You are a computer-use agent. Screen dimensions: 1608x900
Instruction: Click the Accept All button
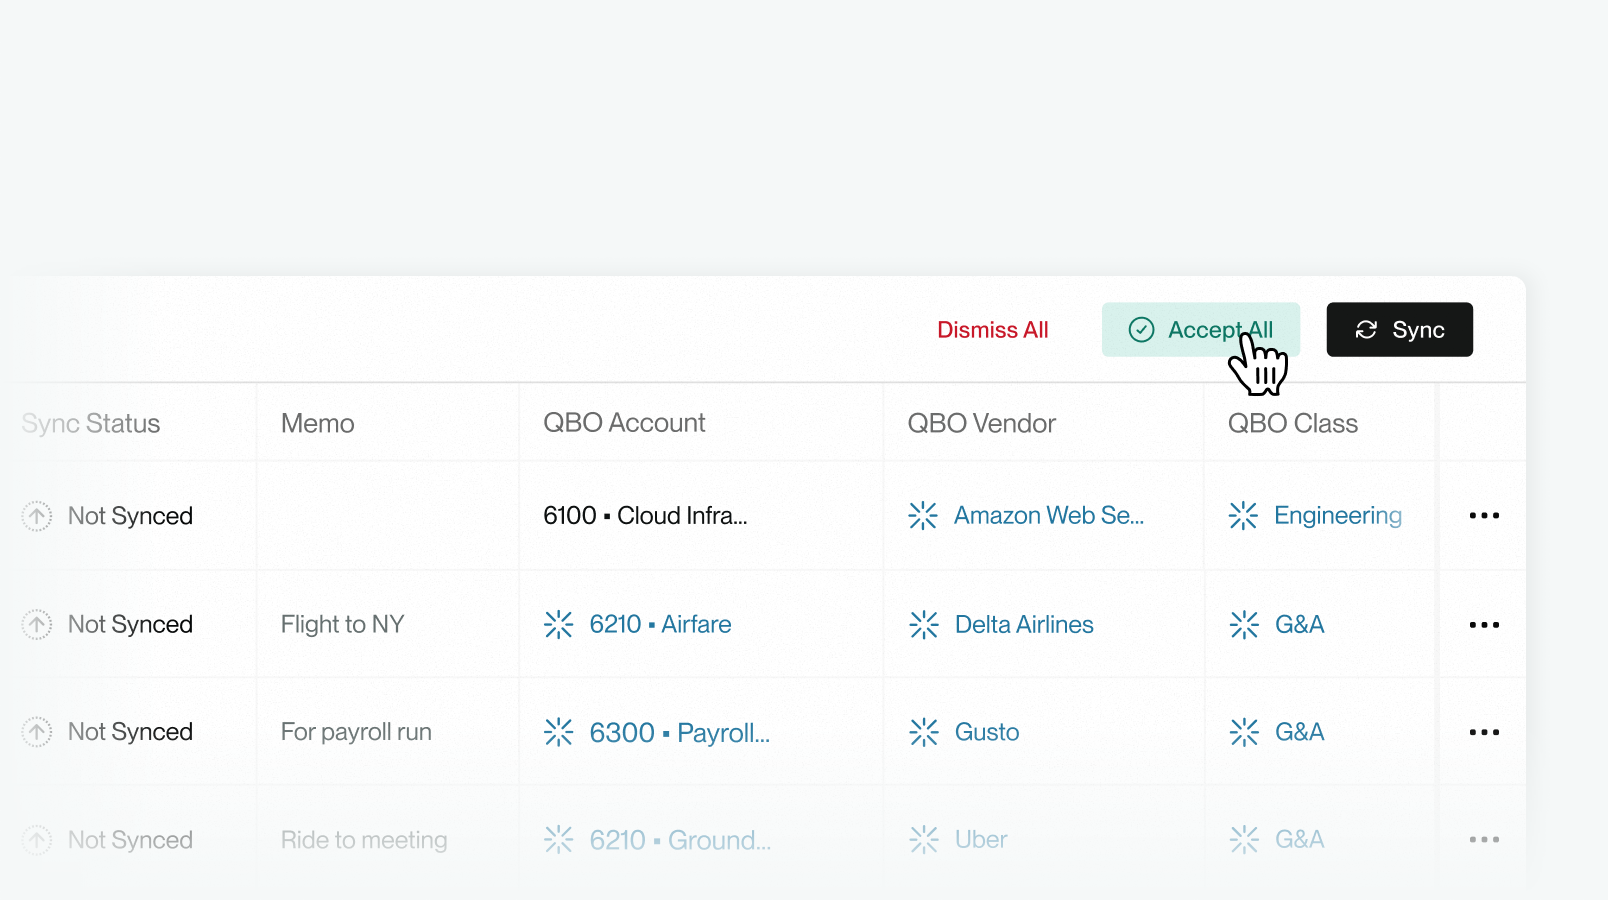[1200, 330]
